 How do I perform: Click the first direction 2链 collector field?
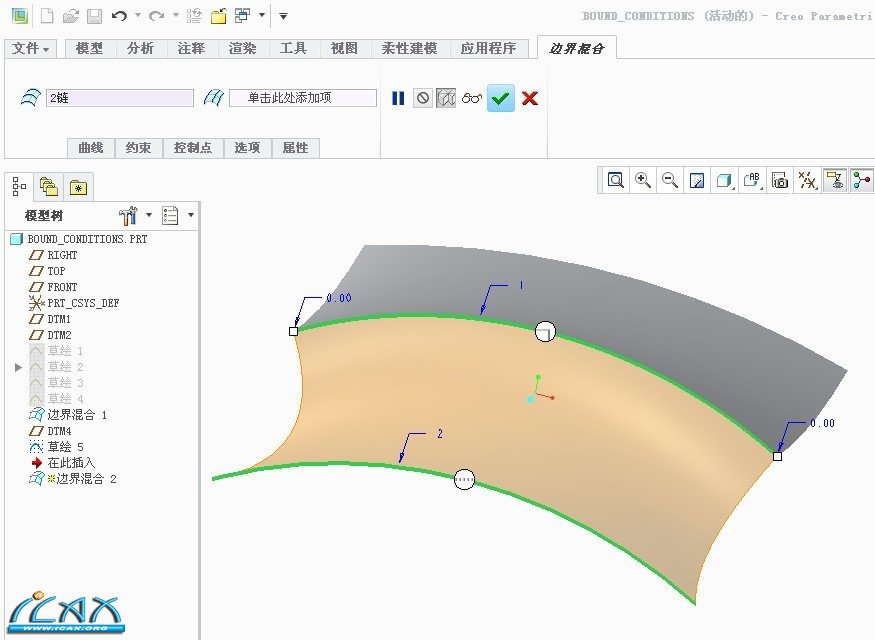click(119, 98)
